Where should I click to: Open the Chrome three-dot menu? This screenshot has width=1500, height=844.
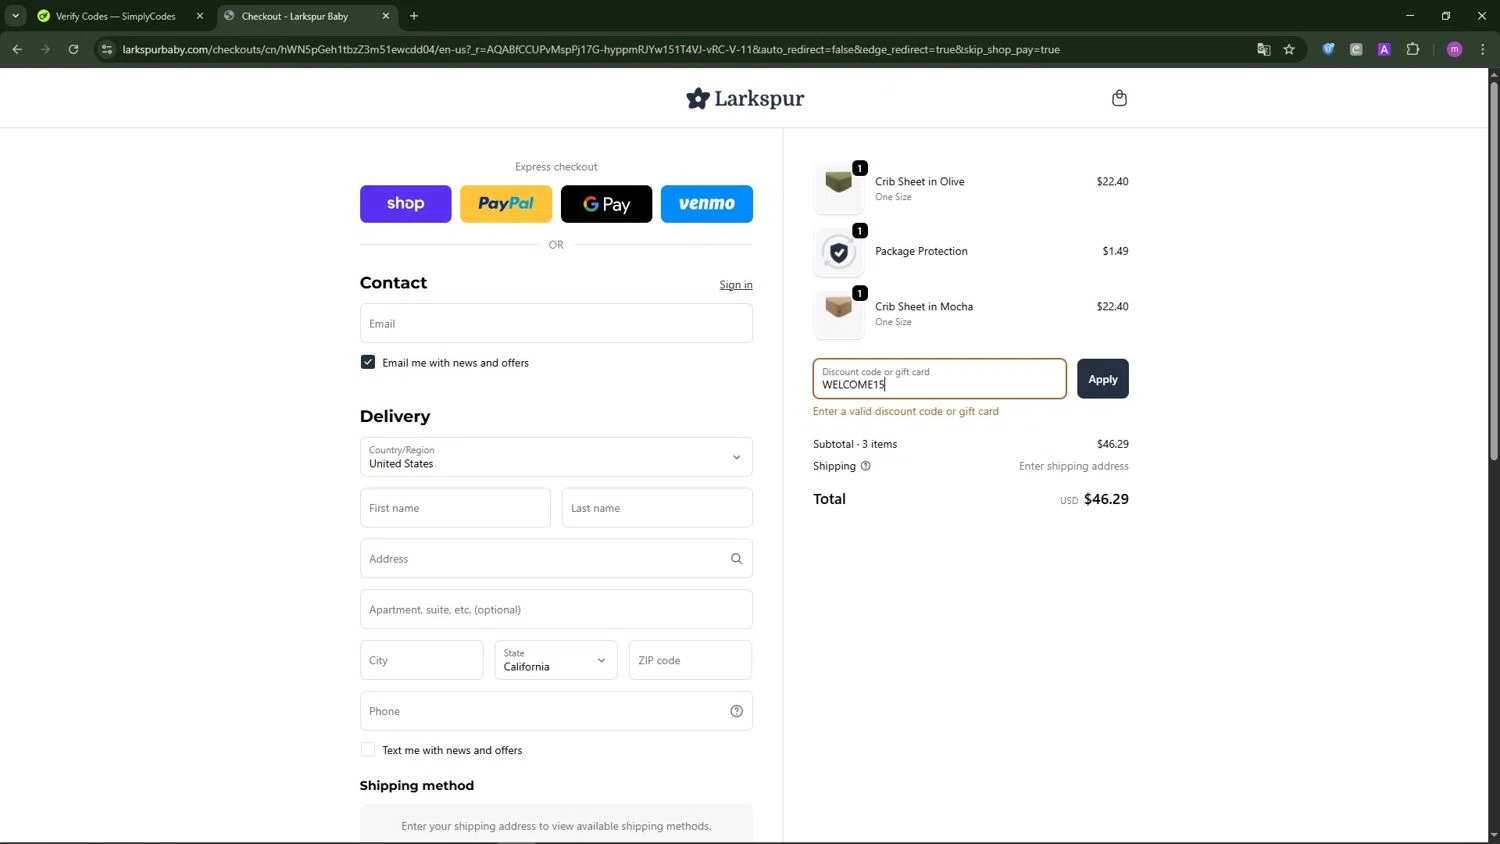click(1482, 49)
